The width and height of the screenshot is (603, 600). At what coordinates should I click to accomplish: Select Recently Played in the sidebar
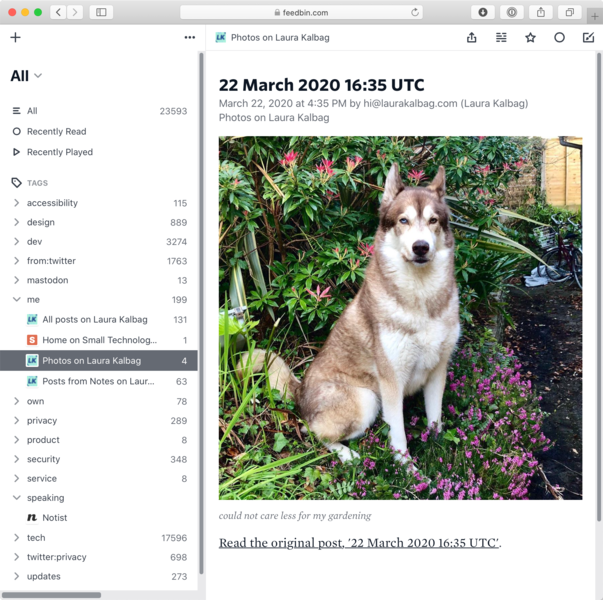[x=59, y=152]
